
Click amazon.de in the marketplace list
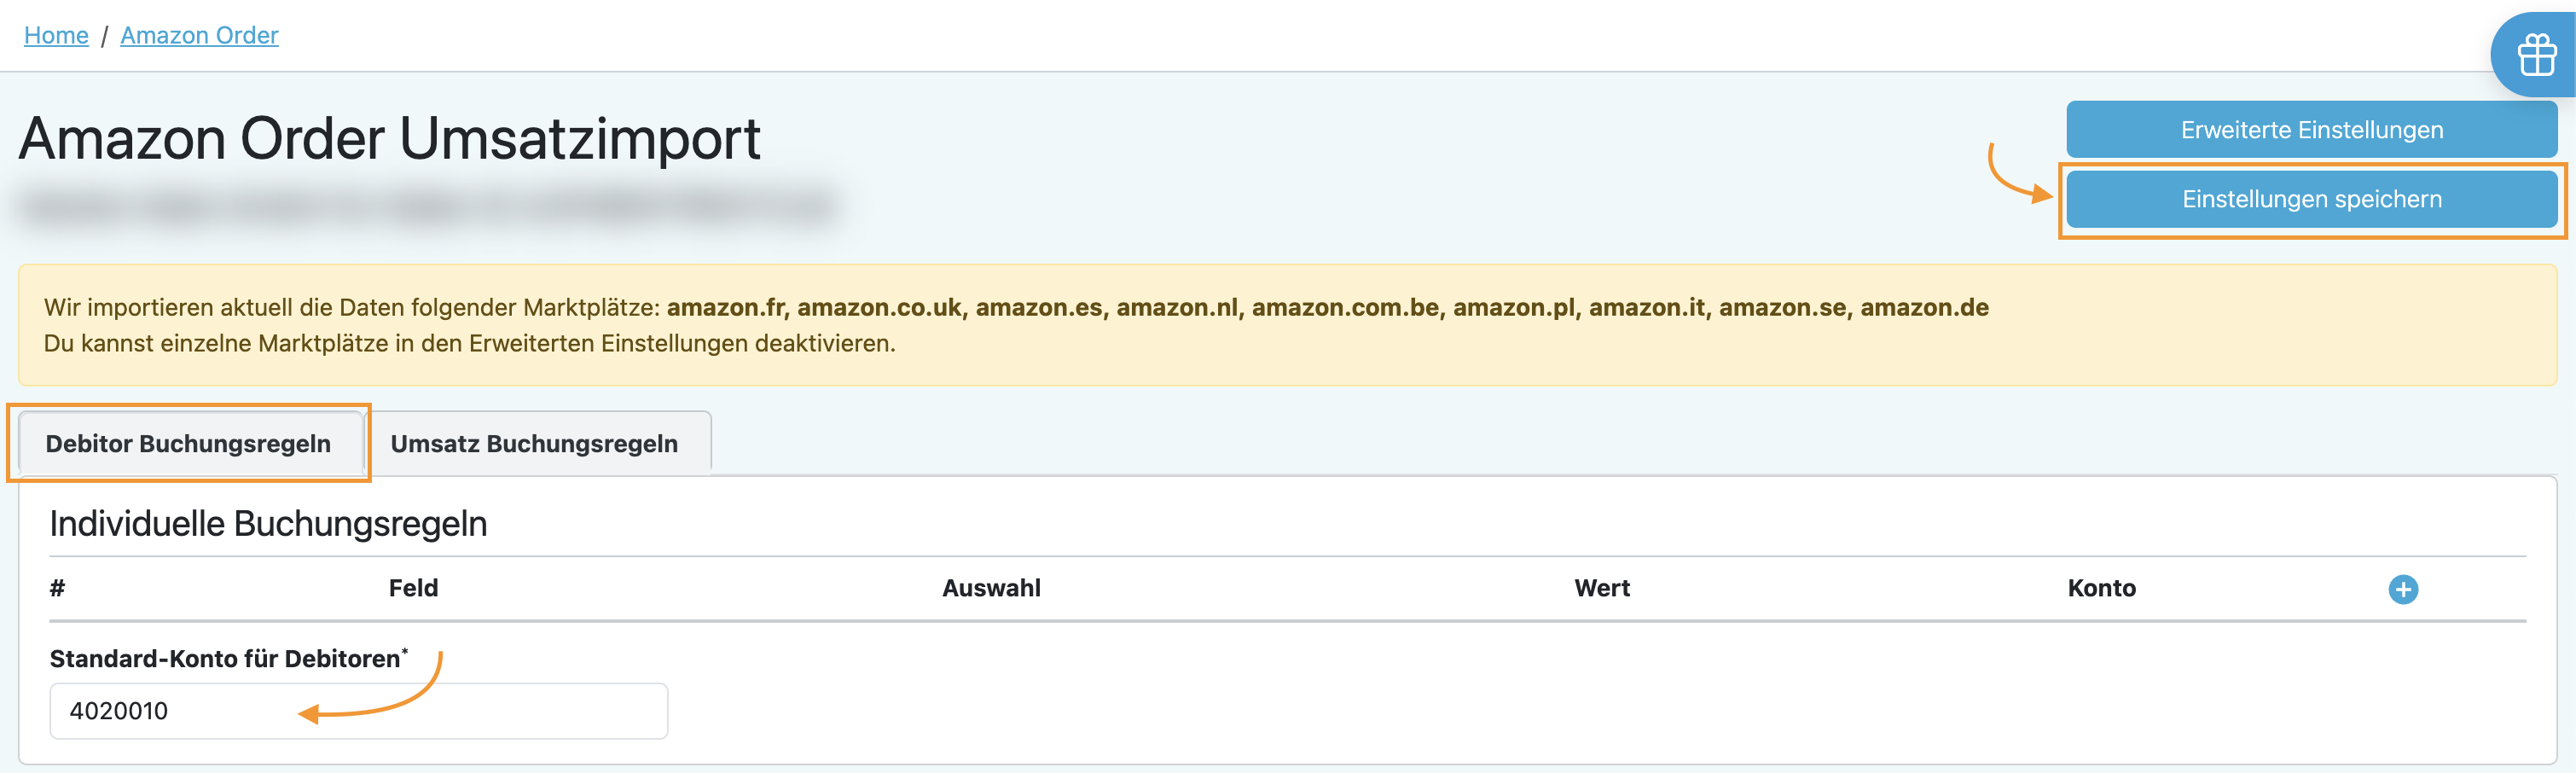point(1924,307)
